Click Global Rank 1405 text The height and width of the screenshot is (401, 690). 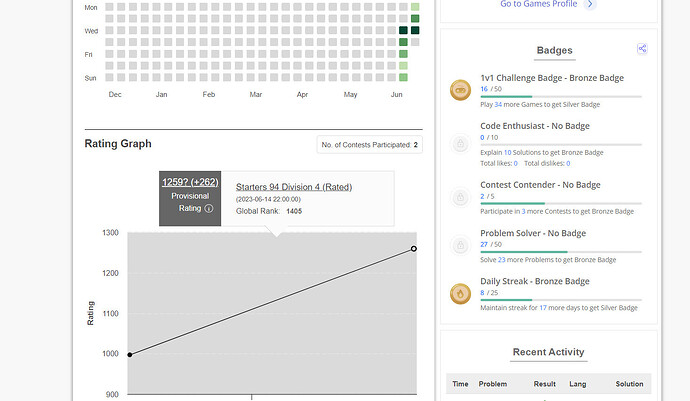[269, 211]
